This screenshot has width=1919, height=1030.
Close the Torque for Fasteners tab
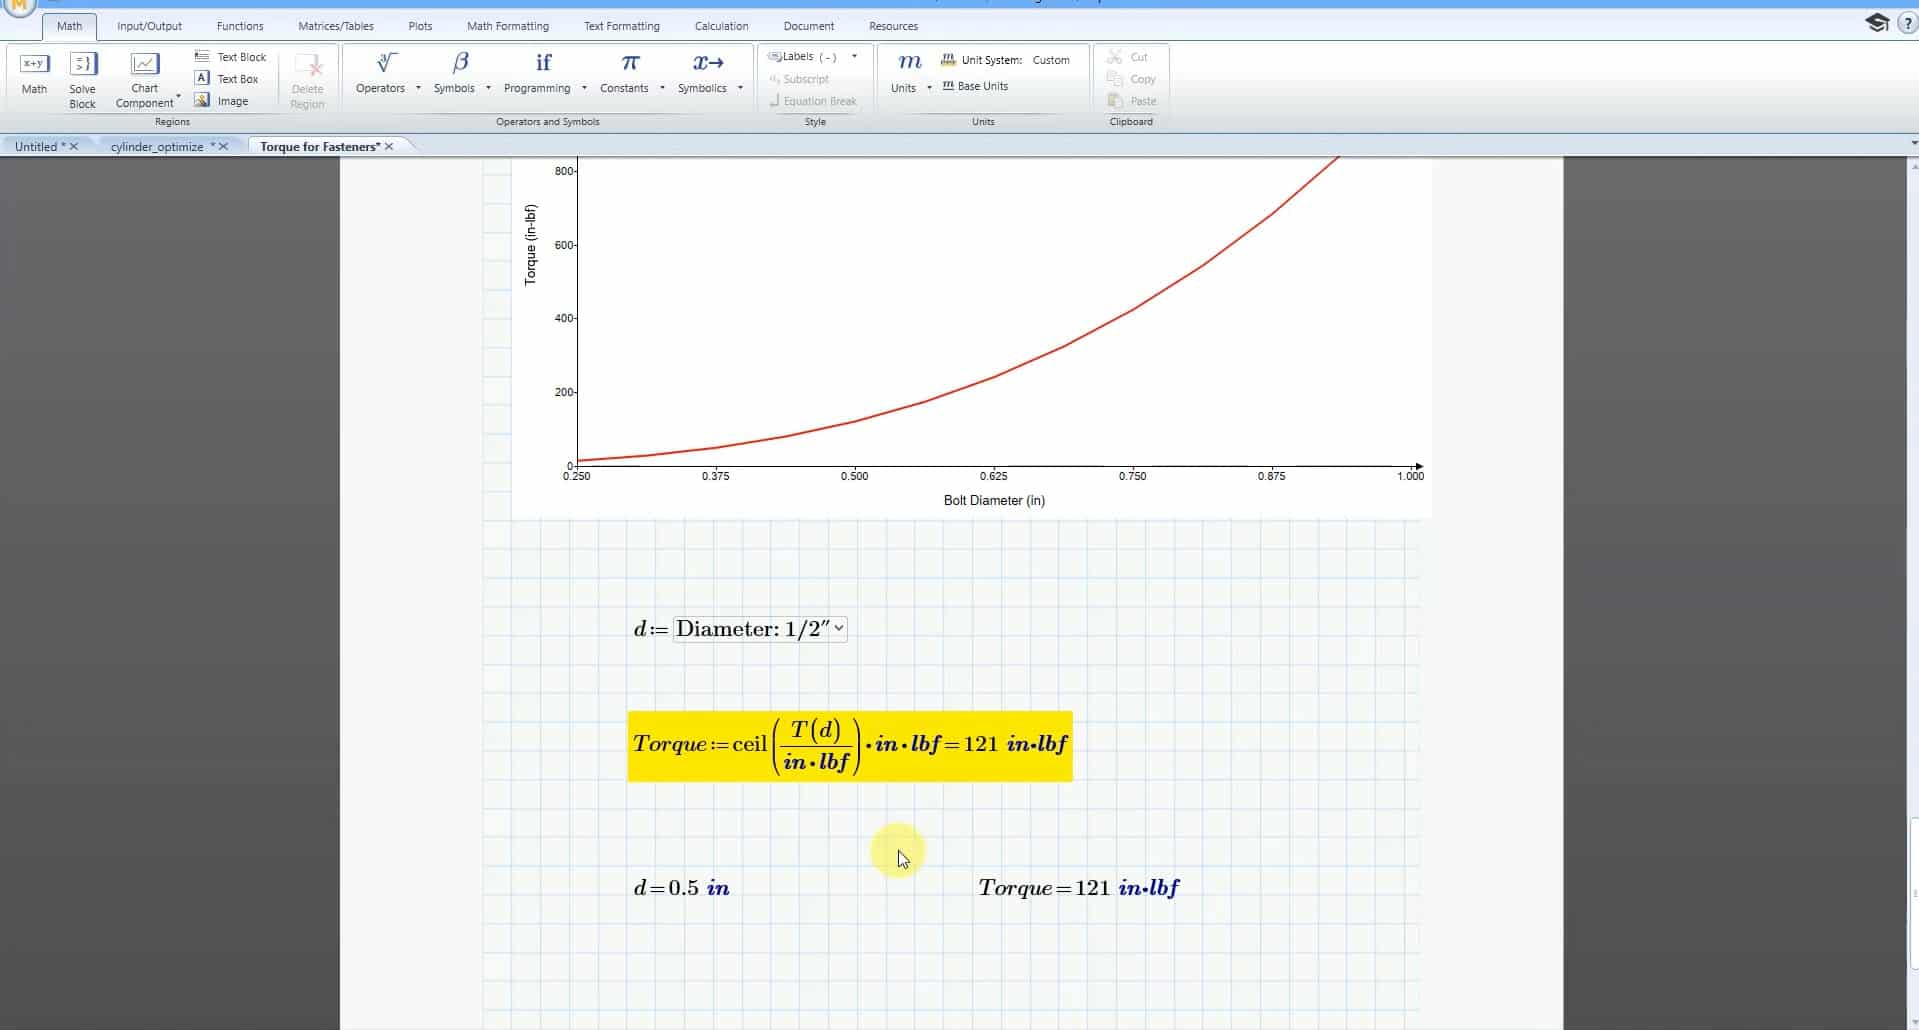click(x=389, y=147)
